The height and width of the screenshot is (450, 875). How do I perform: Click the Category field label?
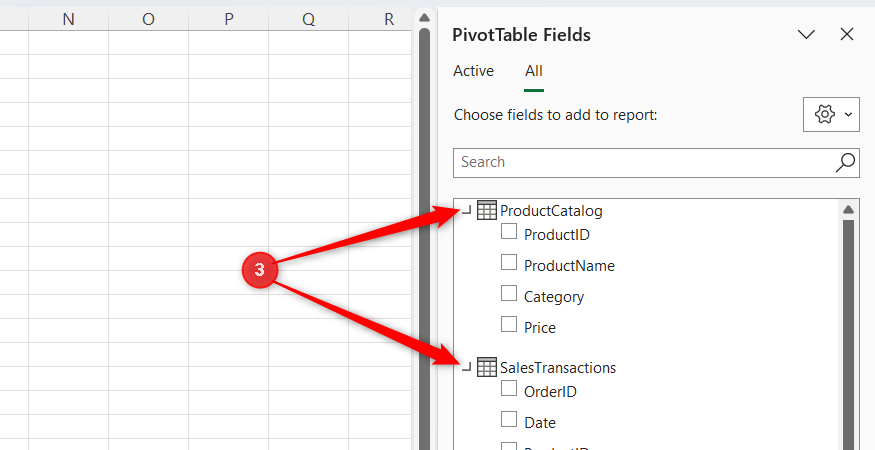(x=554, y=297)
